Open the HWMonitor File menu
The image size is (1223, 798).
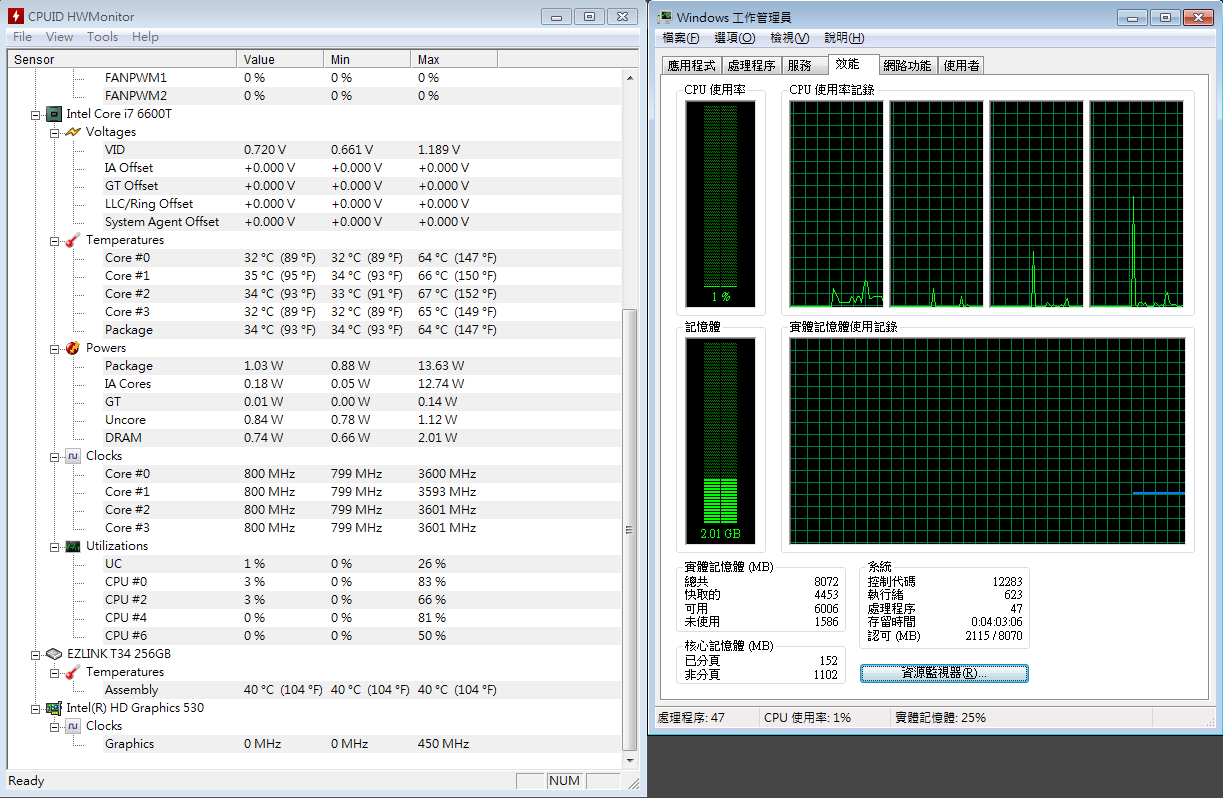point(22,37)
